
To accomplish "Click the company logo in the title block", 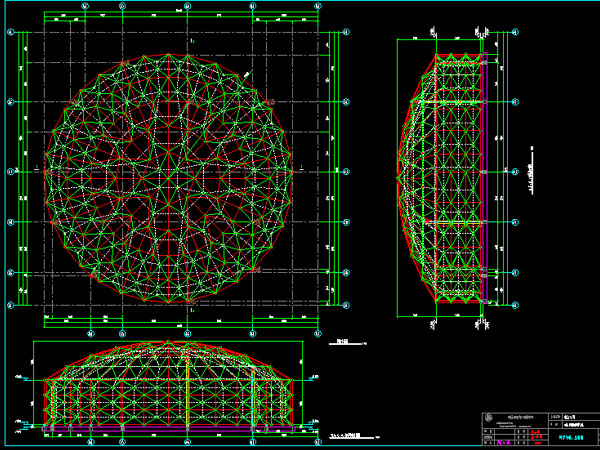I will click(488, 419).
